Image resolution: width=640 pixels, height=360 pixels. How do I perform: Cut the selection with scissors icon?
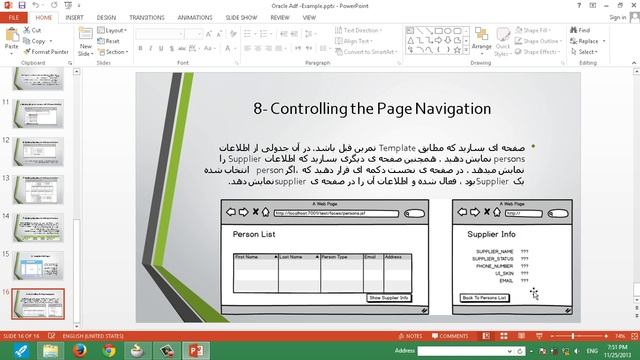click(x=32, y=30)
